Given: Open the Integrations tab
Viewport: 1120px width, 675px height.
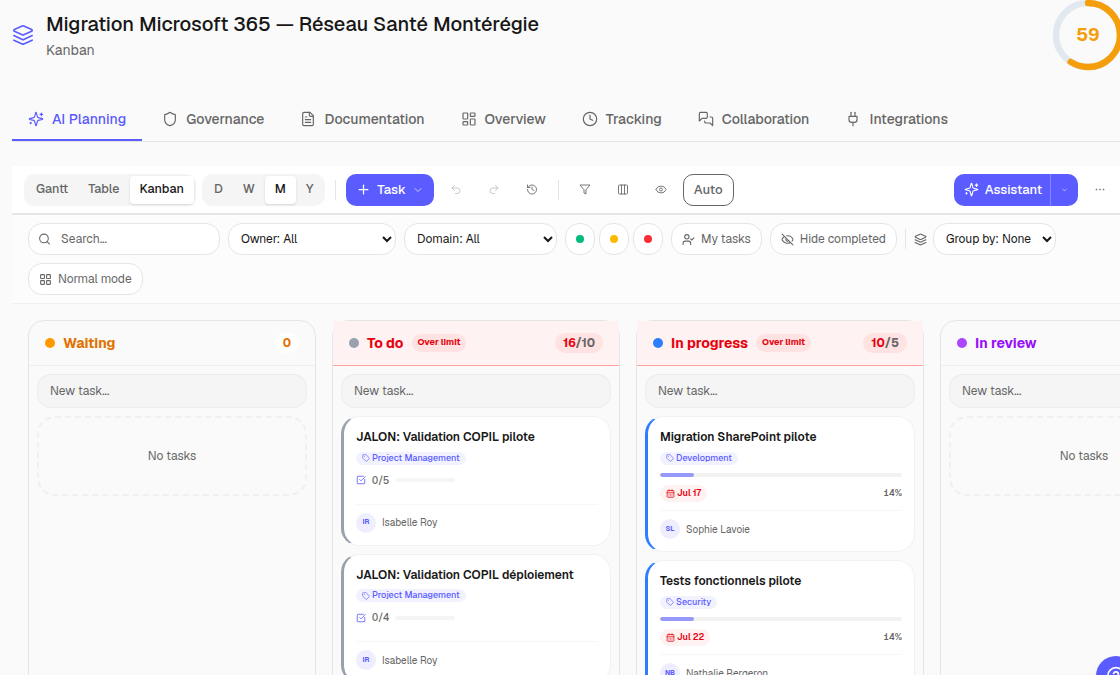Looking at the screenshot, I should [897, 119].
